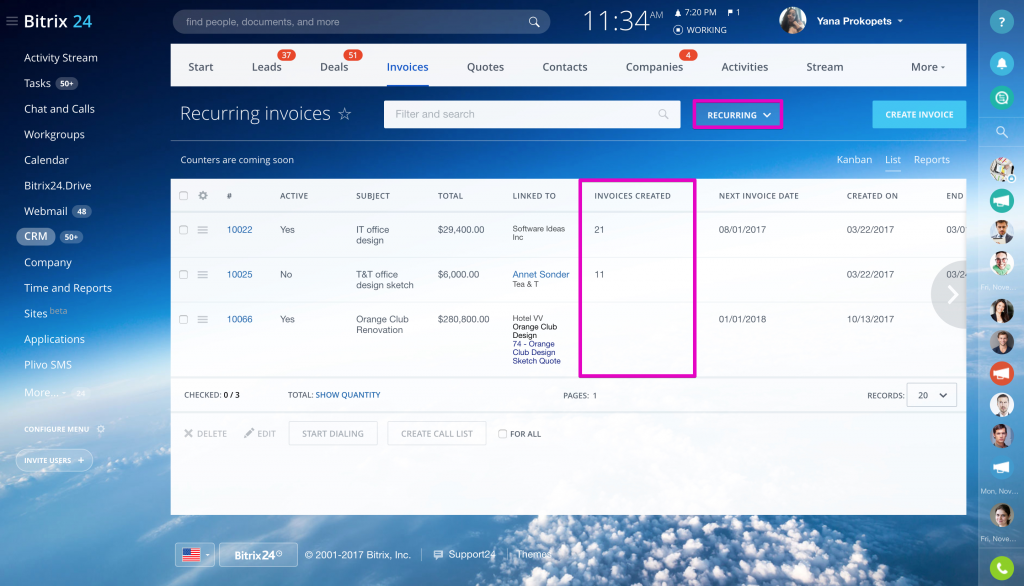1024x586 pixels.
Task: Sort by the Invoices Created column header
Action: click(x=632, y=196)
